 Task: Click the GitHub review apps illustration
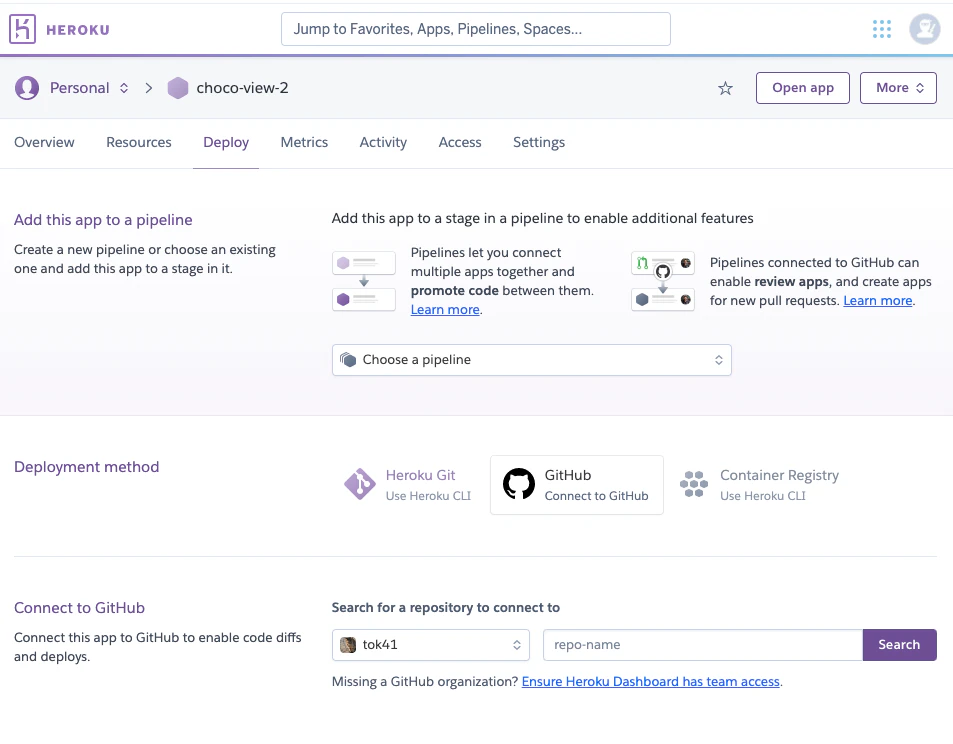662,281
